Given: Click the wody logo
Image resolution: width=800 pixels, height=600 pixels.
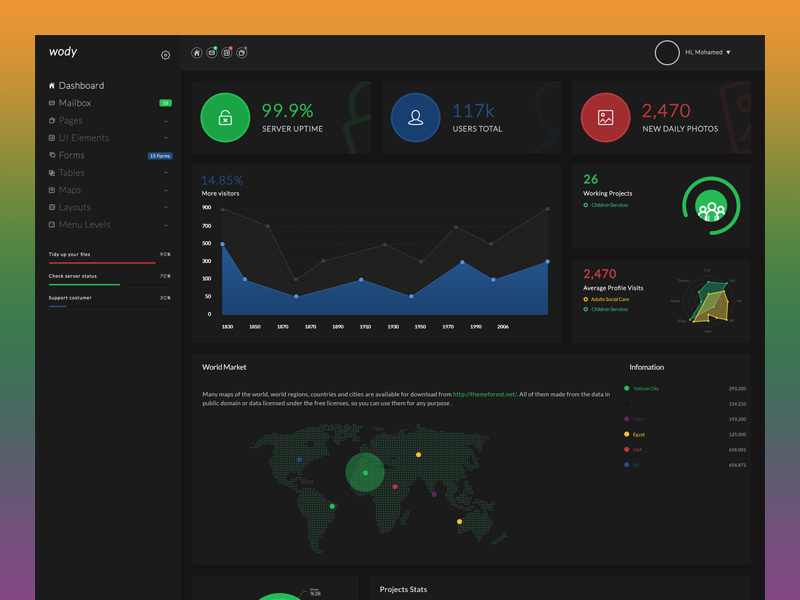Looking at the screenshot, I should (63, 52).
